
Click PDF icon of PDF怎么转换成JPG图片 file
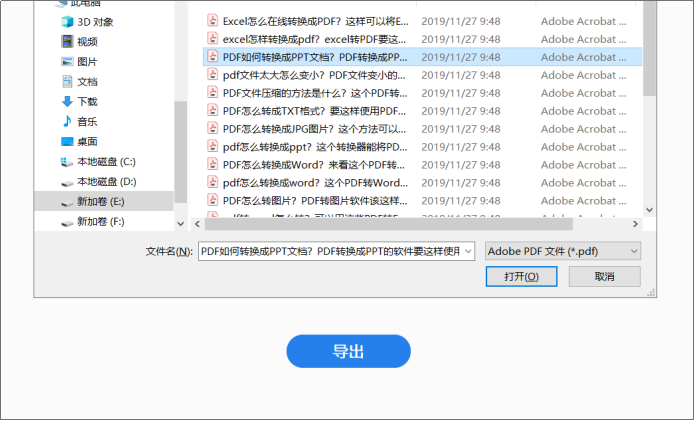(x=213, y=128)
